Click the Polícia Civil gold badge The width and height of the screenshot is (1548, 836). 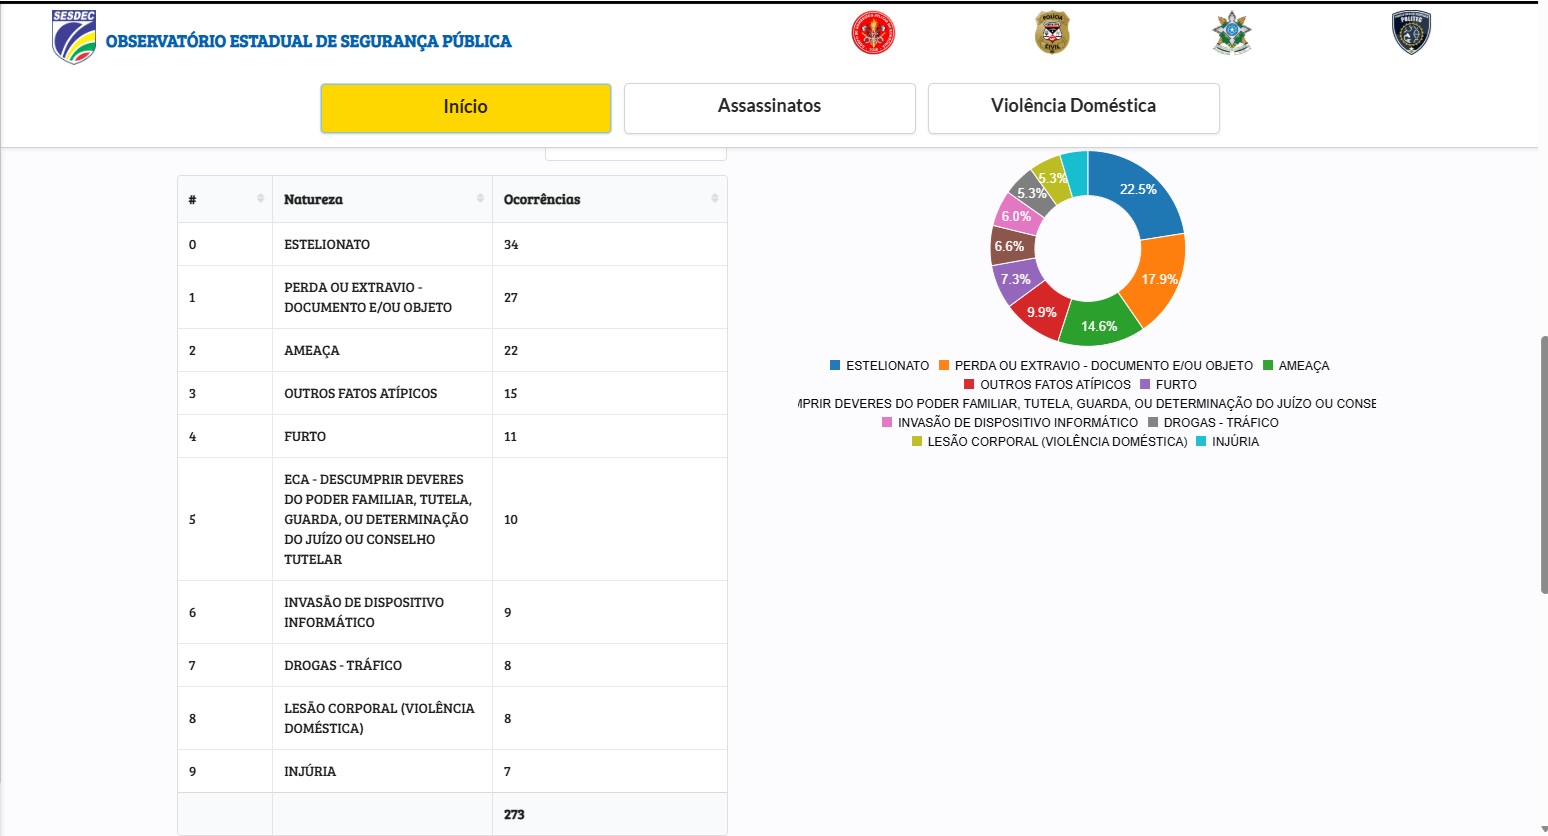click(1052, 33)
